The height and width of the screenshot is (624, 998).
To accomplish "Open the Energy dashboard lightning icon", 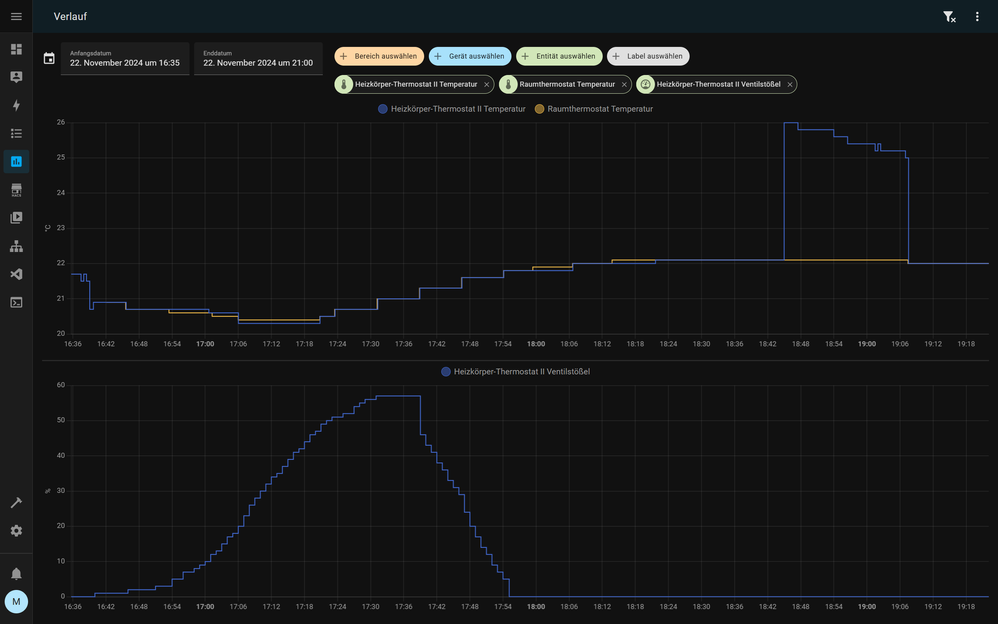I will (x=16, y=105).
